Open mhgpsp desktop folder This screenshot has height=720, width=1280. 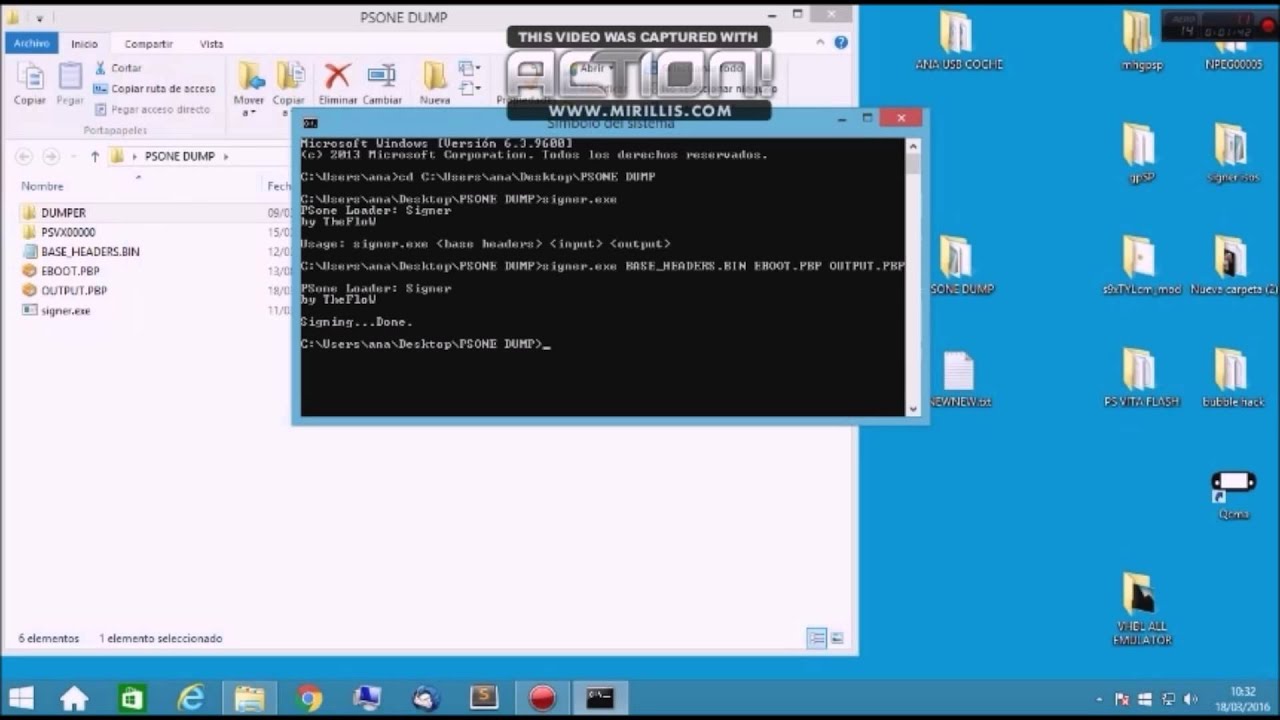tap(1140, 42)
